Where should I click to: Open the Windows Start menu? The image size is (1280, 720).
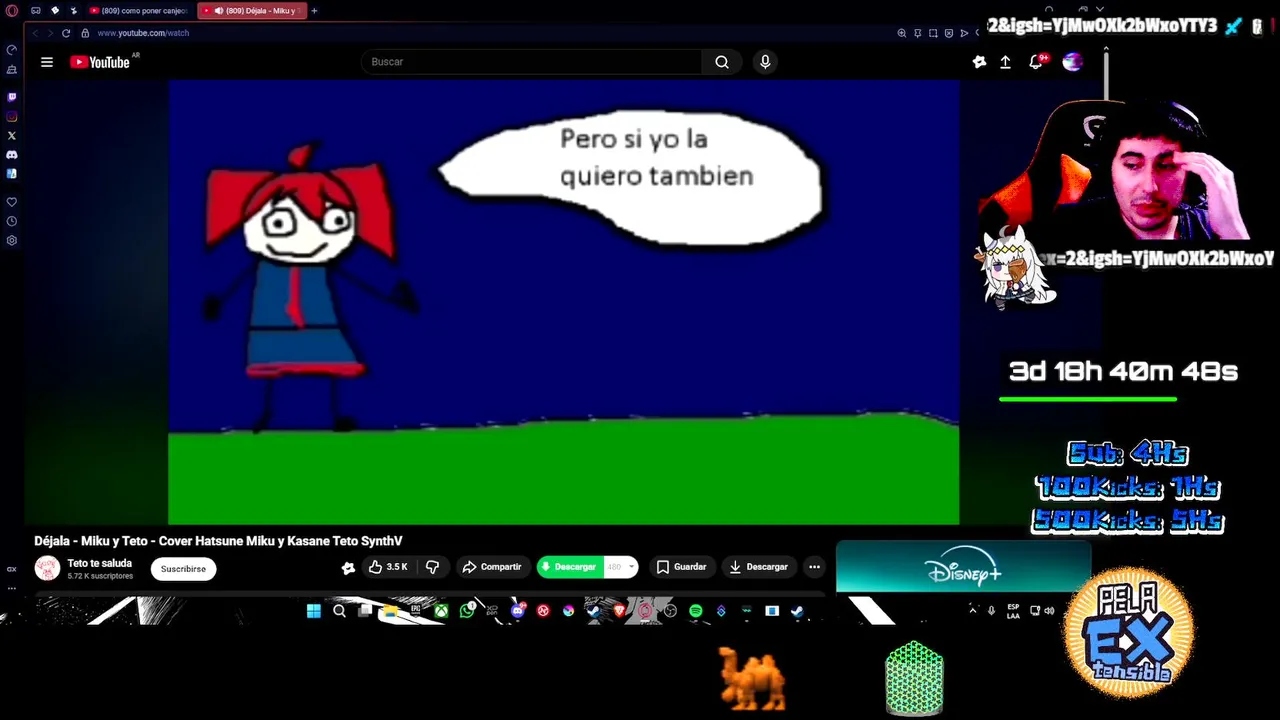313,611
